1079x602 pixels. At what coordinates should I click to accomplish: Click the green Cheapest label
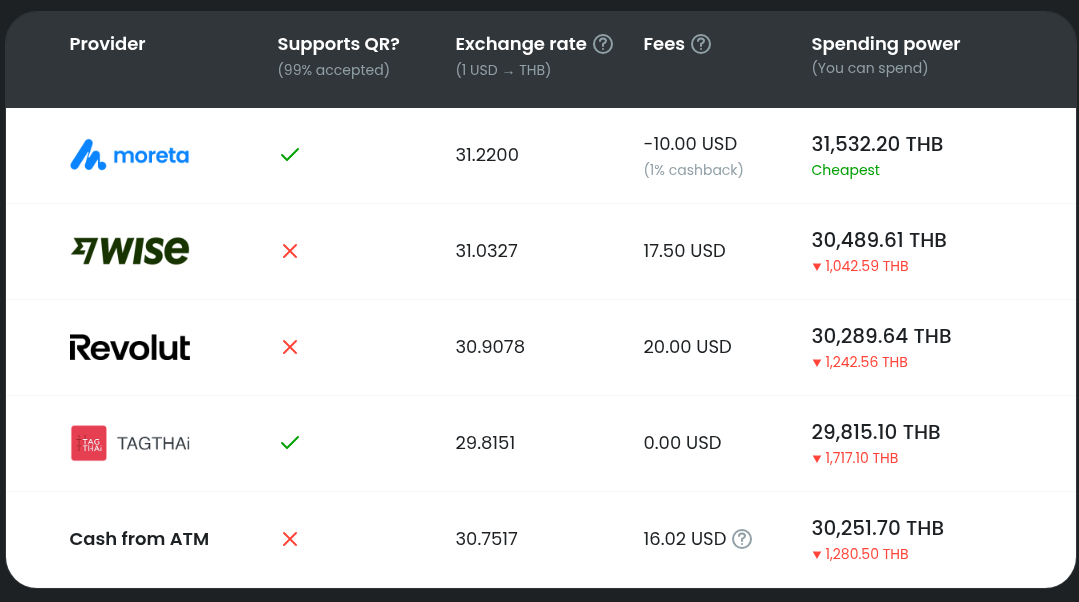[845, 170]
